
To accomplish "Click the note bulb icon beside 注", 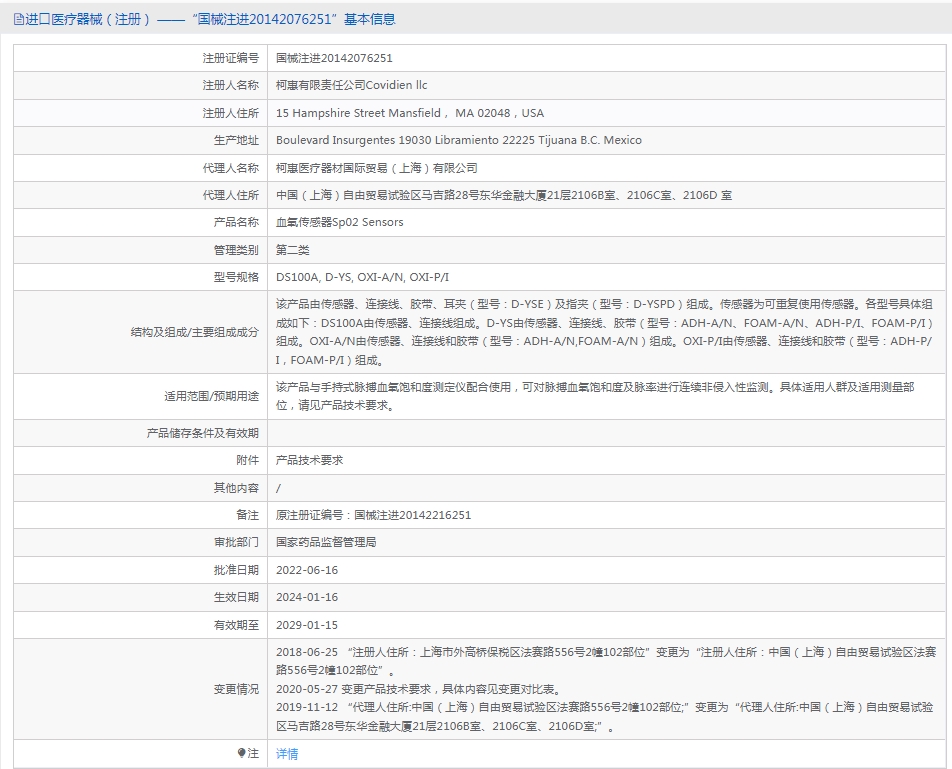I will pos(241,753).
